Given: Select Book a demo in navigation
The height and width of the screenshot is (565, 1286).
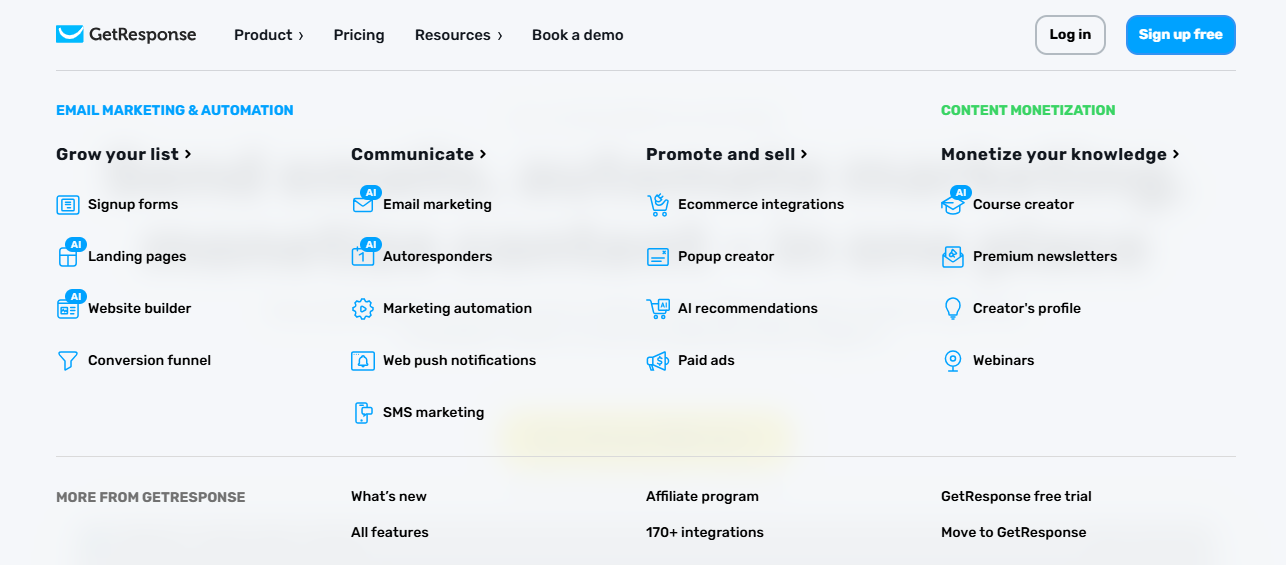Looking at the screenshot, I should coord(577,35).
